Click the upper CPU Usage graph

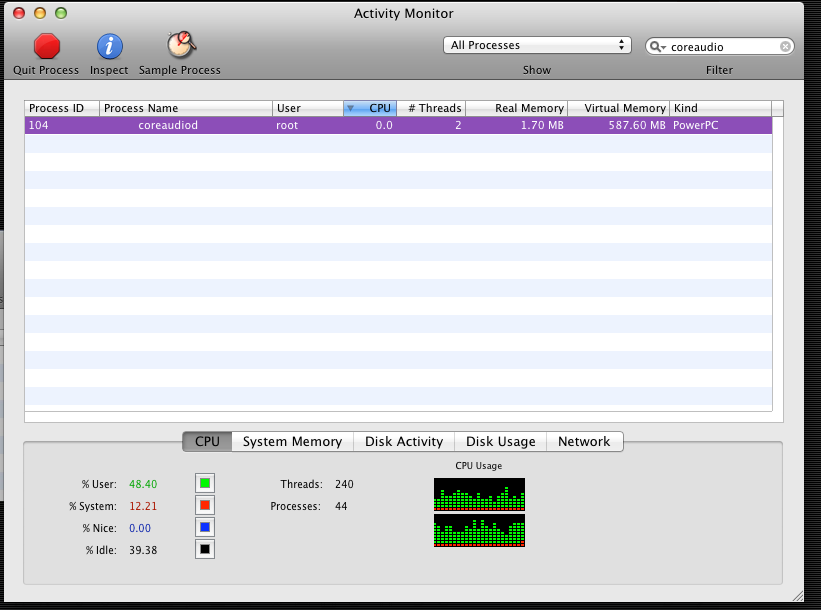pyautogui.click(x=479, y=494)
